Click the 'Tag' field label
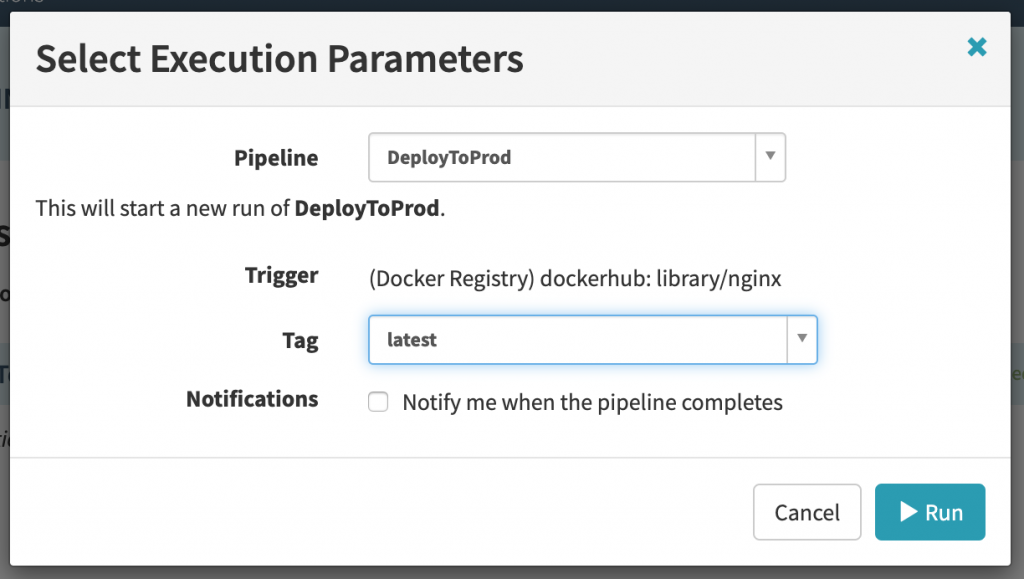The width and height of the screenshot is (1024, 579). pos(300,341)
